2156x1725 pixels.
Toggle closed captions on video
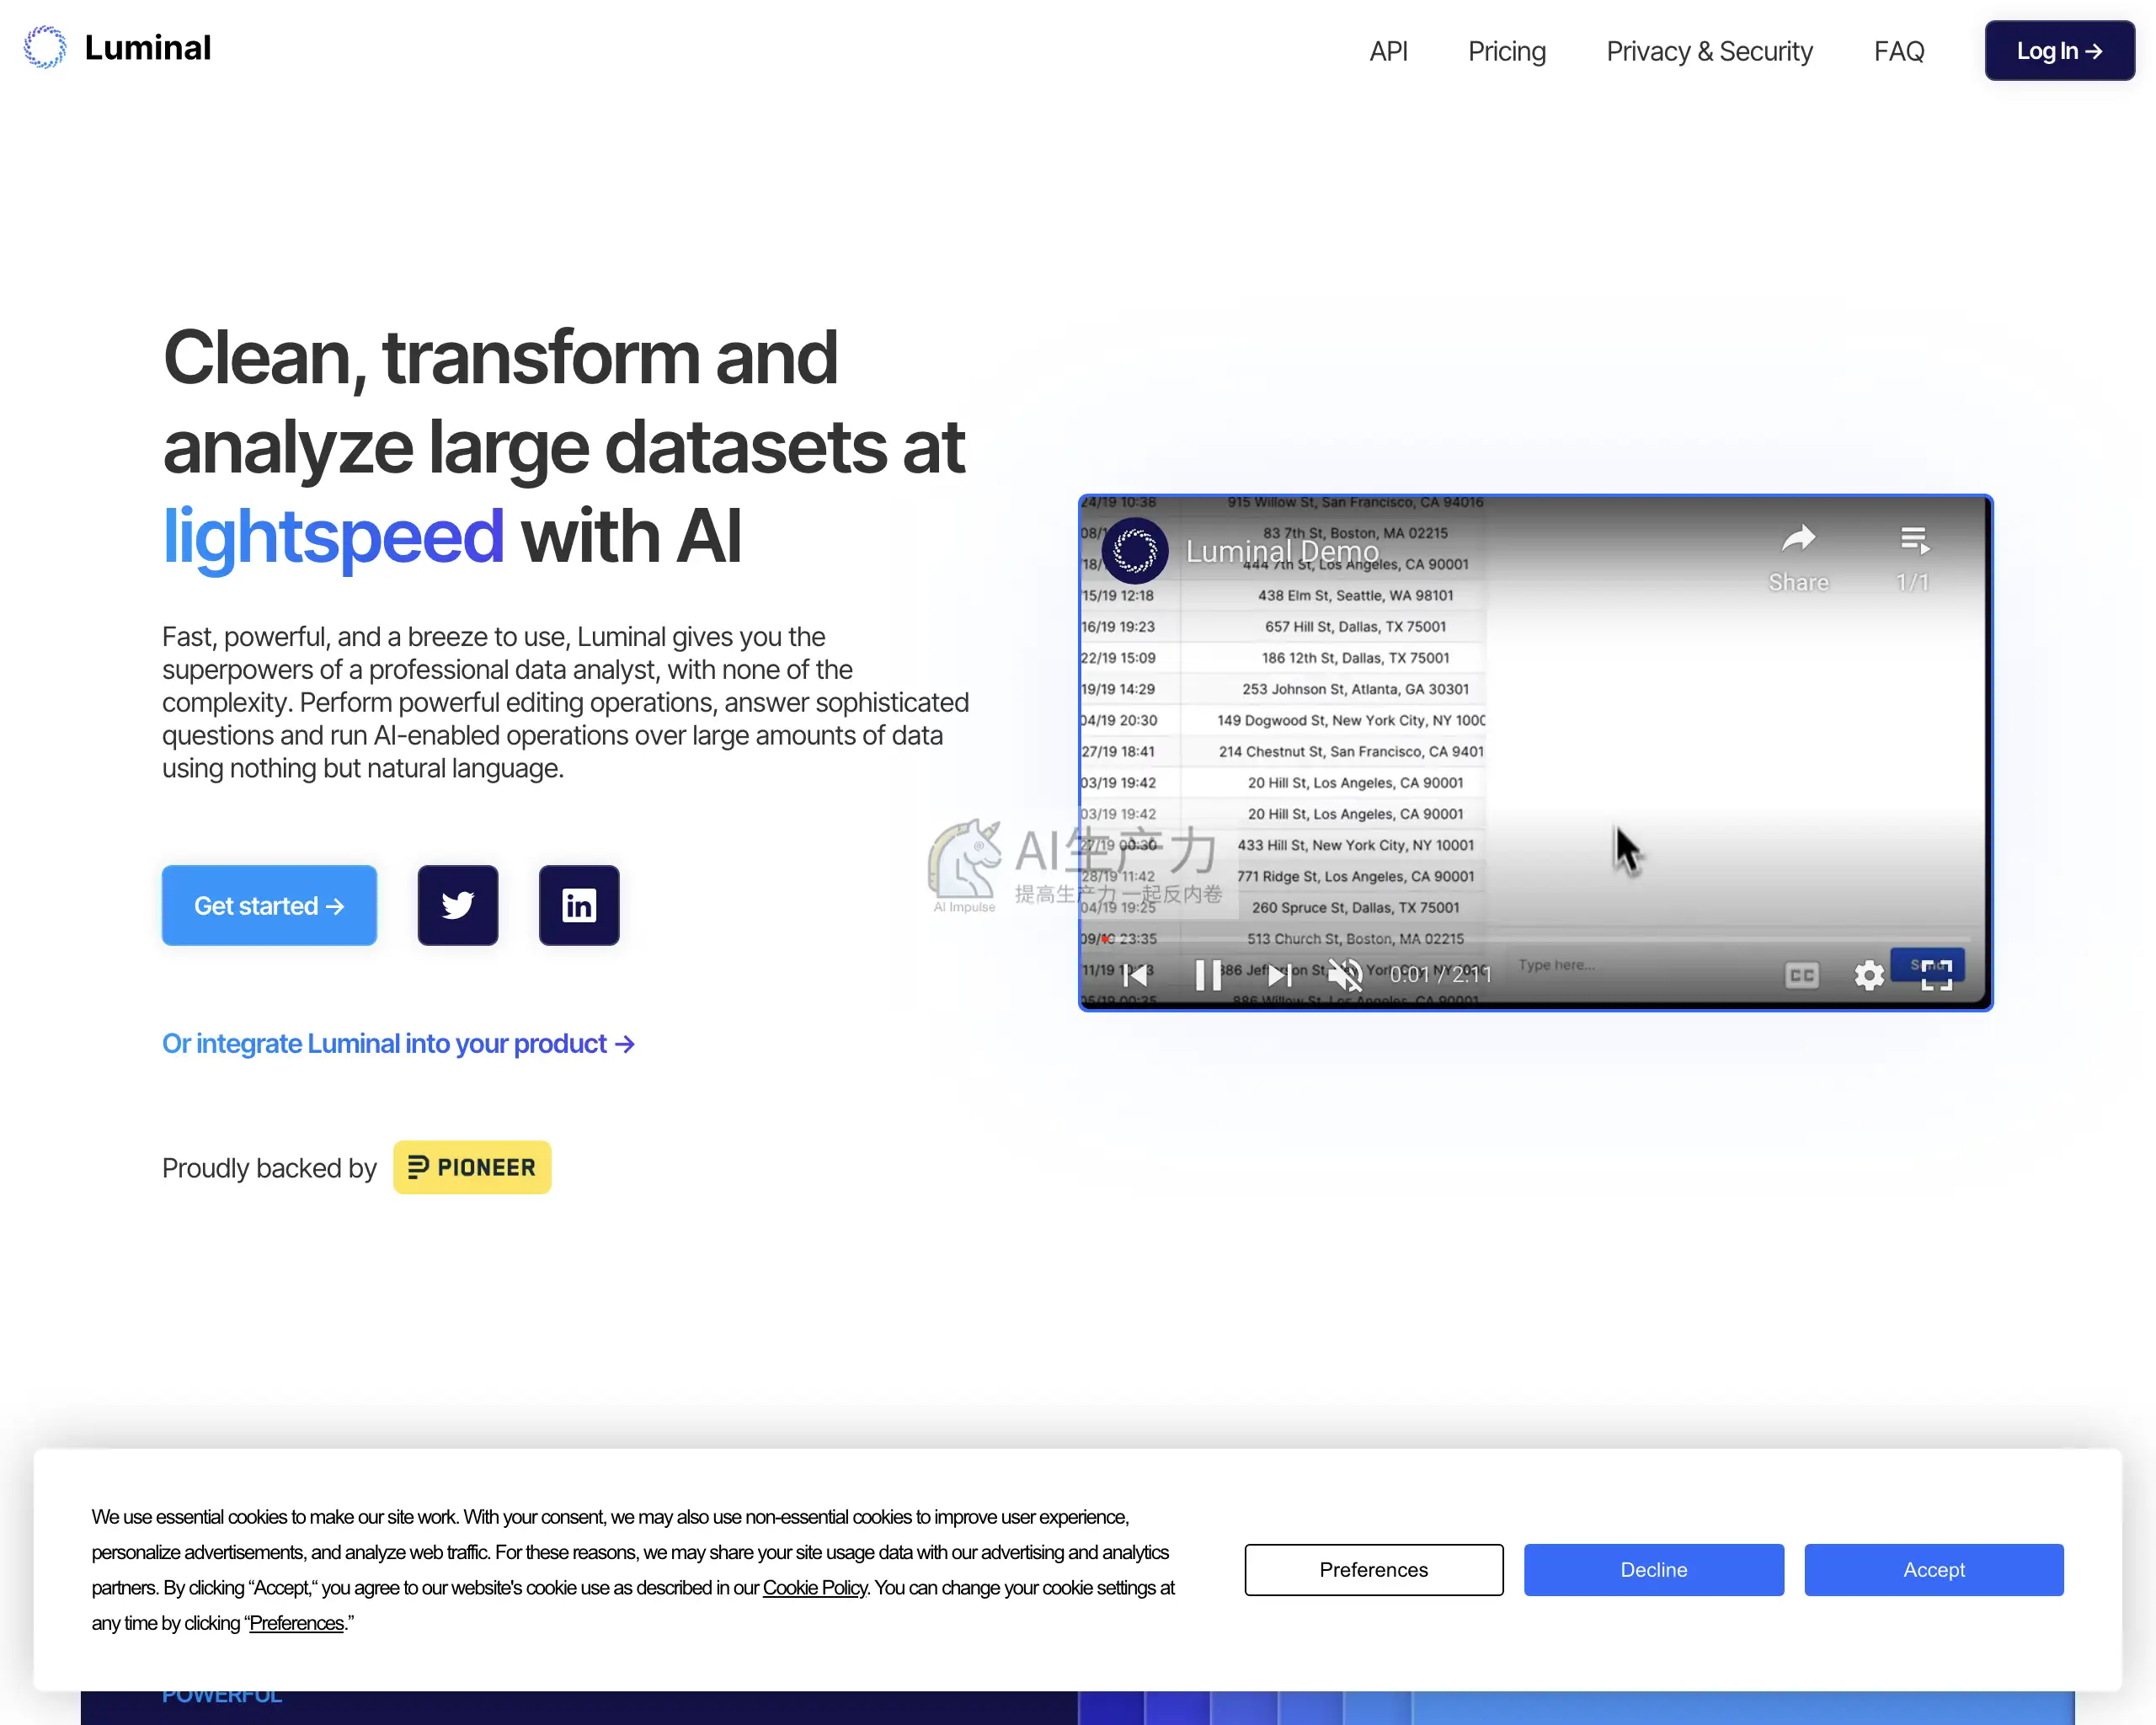1802,975
